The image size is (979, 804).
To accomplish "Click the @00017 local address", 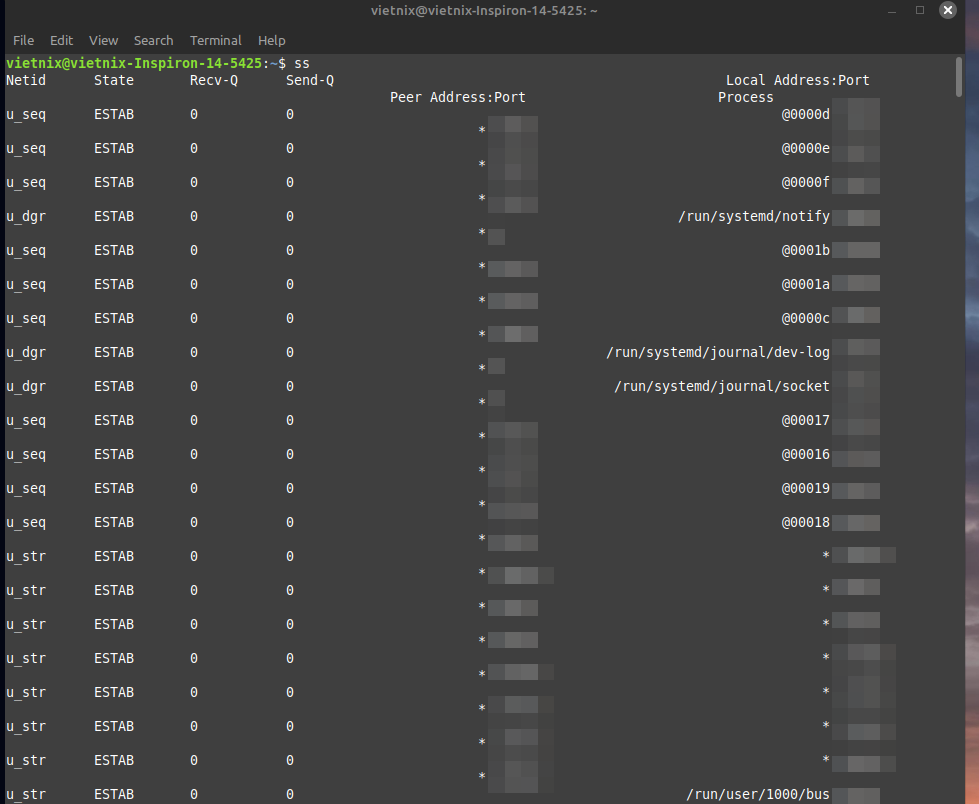I will point(805,421).
